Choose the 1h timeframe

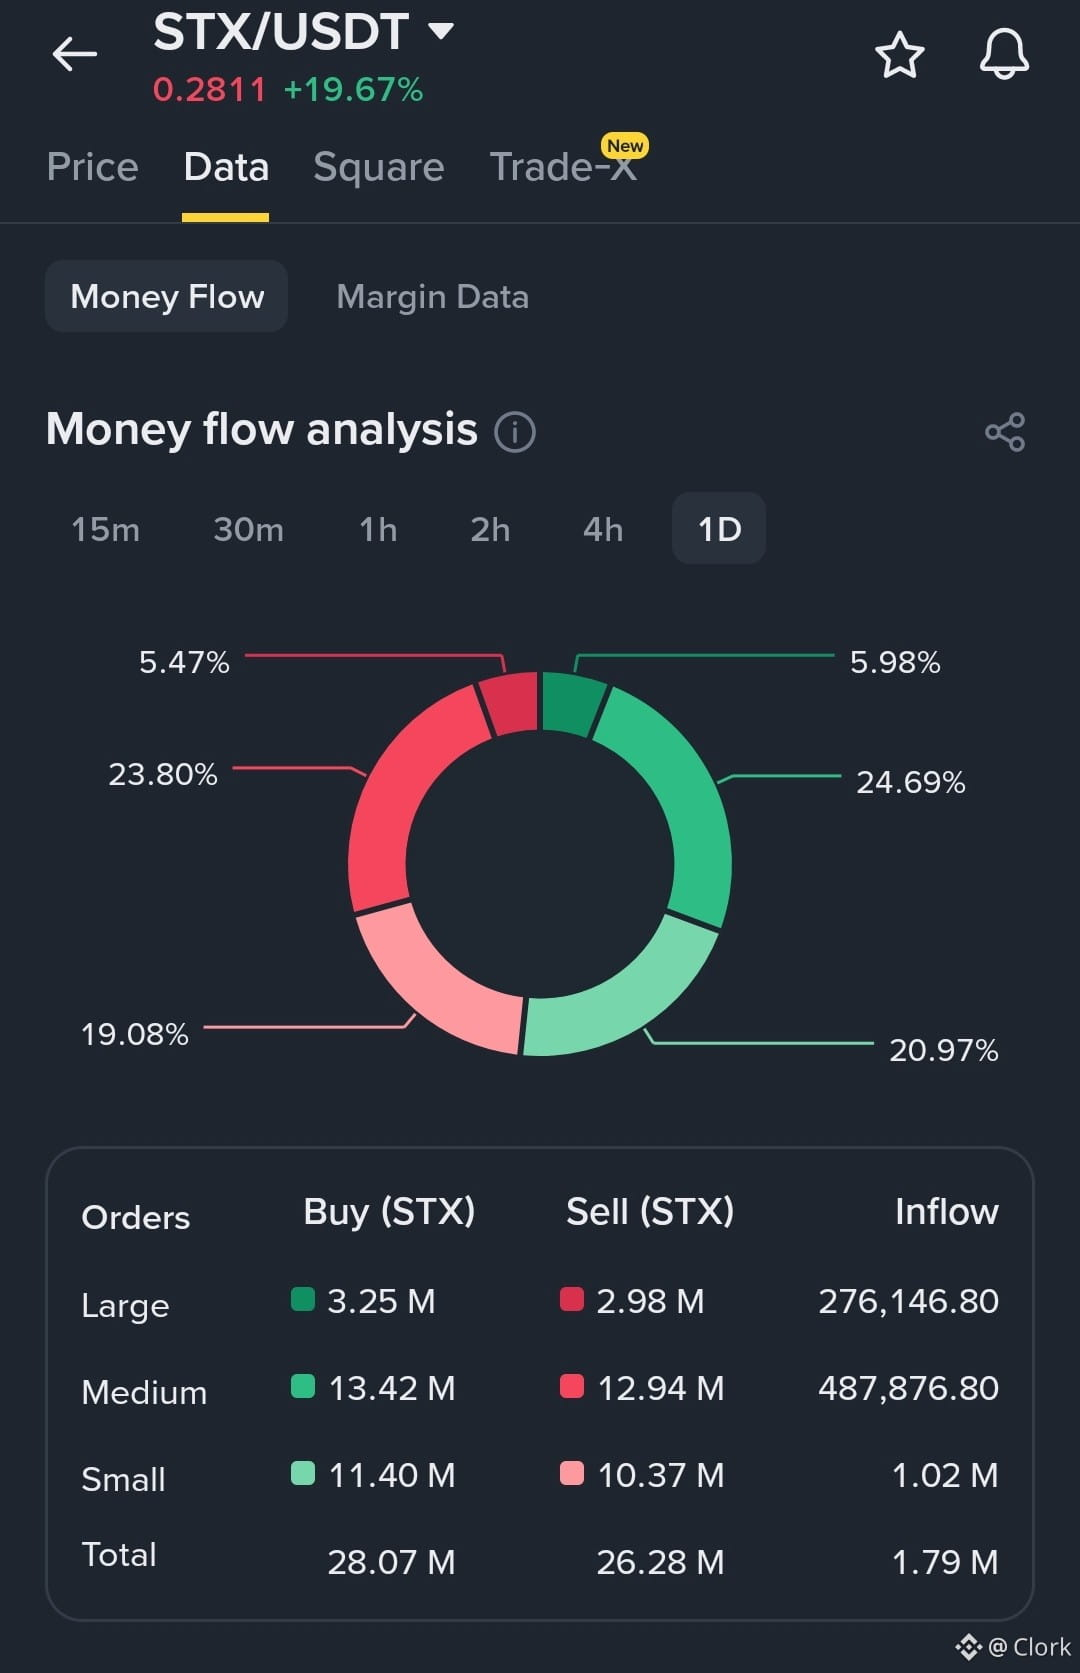378,529
